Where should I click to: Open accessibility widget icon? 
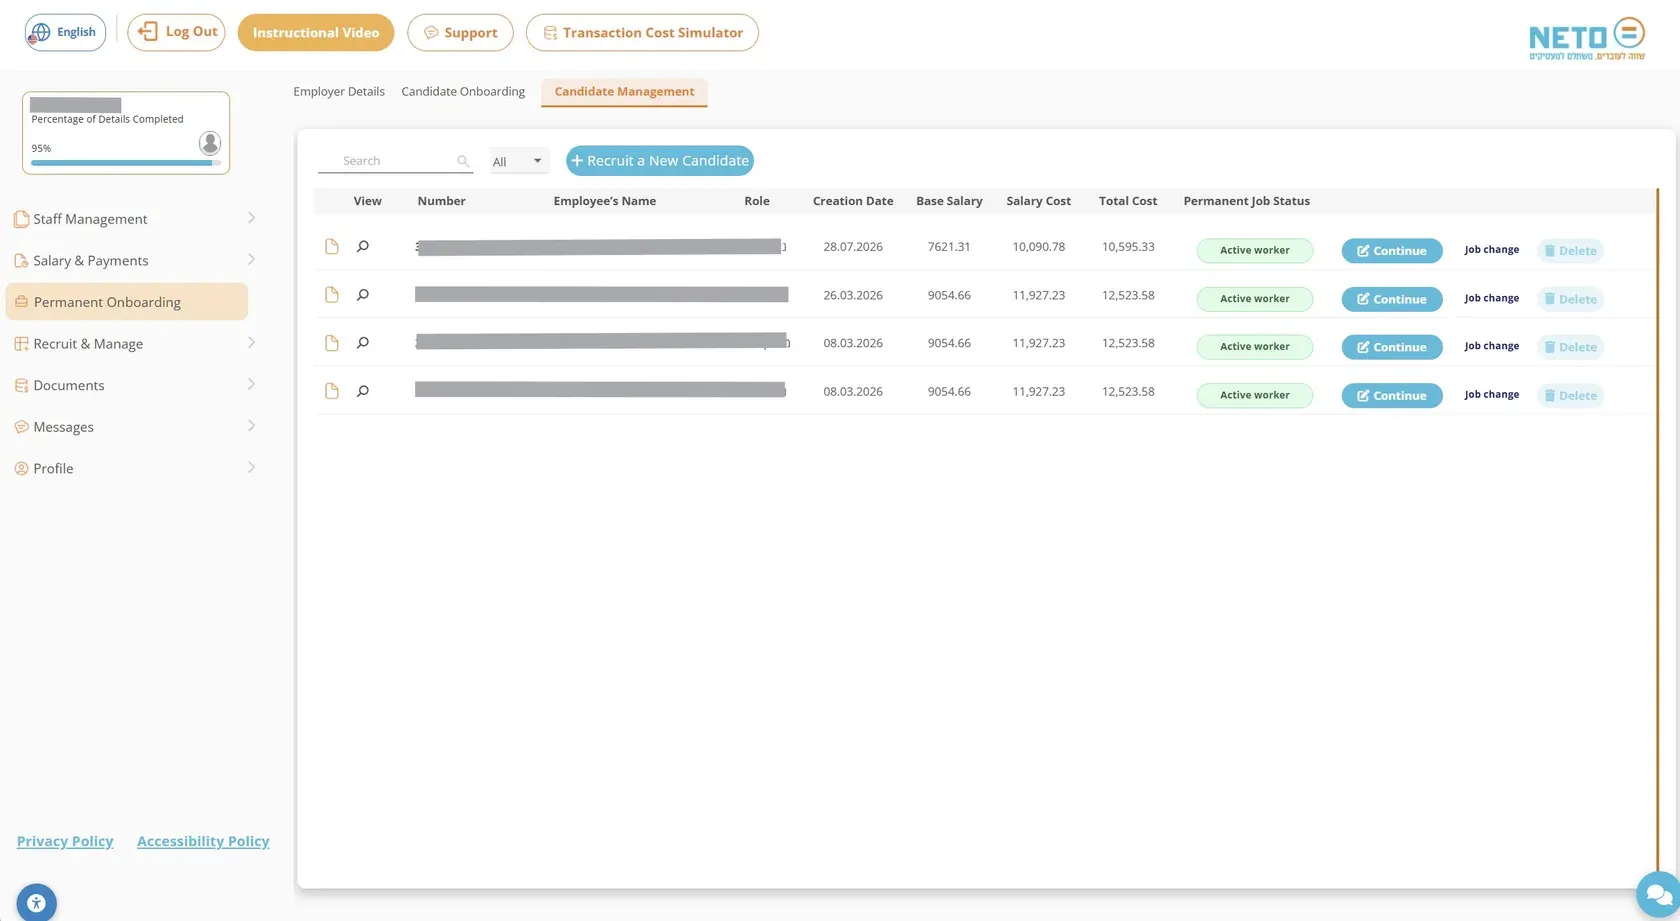[37, 903]
